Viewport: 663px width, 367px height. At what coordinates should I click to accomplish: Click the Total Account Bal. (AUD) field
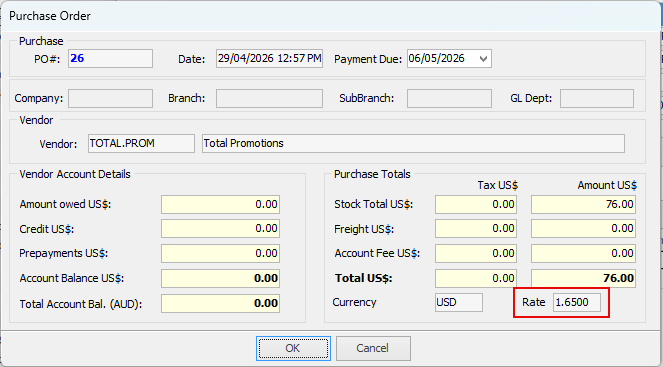click(x=220, y=304)
